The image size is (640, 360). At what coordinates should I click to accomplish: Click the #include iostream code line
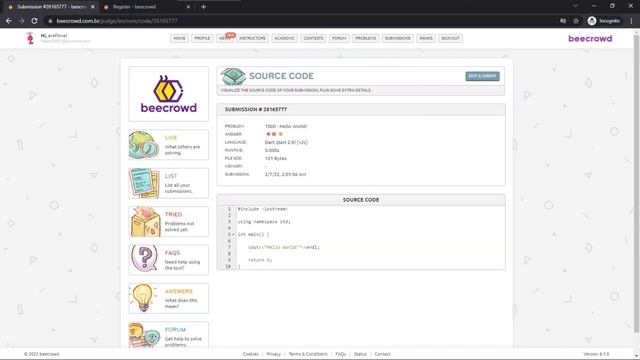click(x=263, y=209)
